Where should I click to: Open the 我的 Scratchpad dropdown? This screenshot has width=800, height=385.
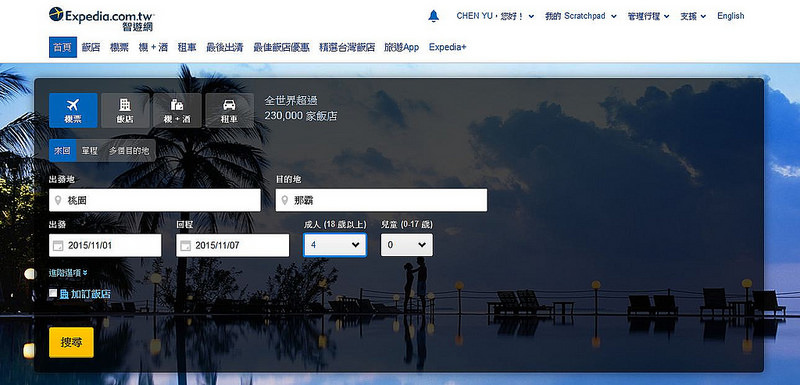pyautogui.click(x=581, y=16)
